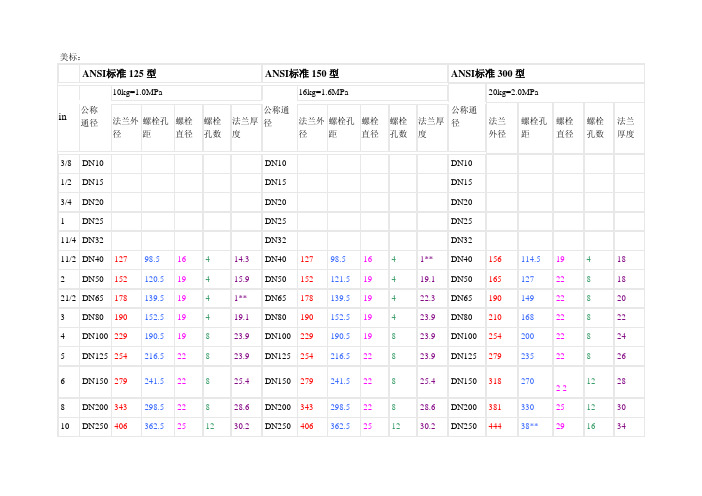
Task: Click the 125-type "15.9" flange thickness value
Action: pos(241,279)
